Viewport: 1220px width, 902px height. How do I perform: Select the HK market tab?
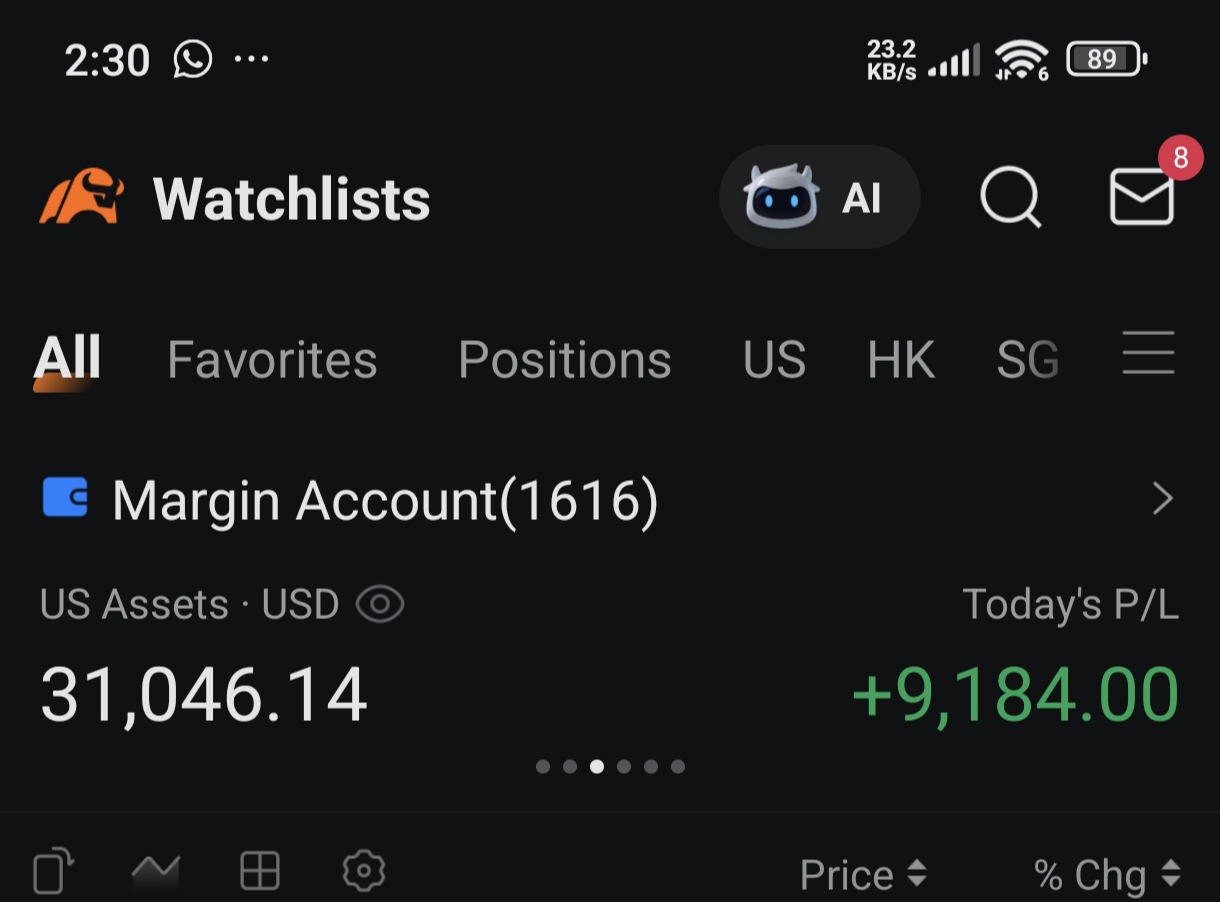coord(901,359)
